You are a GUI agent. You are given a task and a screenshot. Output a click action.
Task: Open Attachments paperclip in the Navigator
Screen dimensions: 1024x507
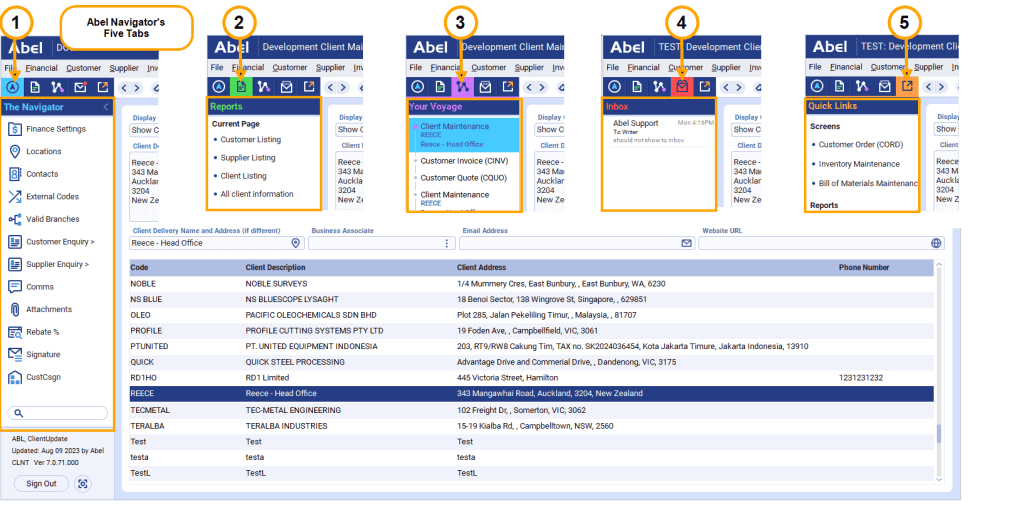coord(15,309)
